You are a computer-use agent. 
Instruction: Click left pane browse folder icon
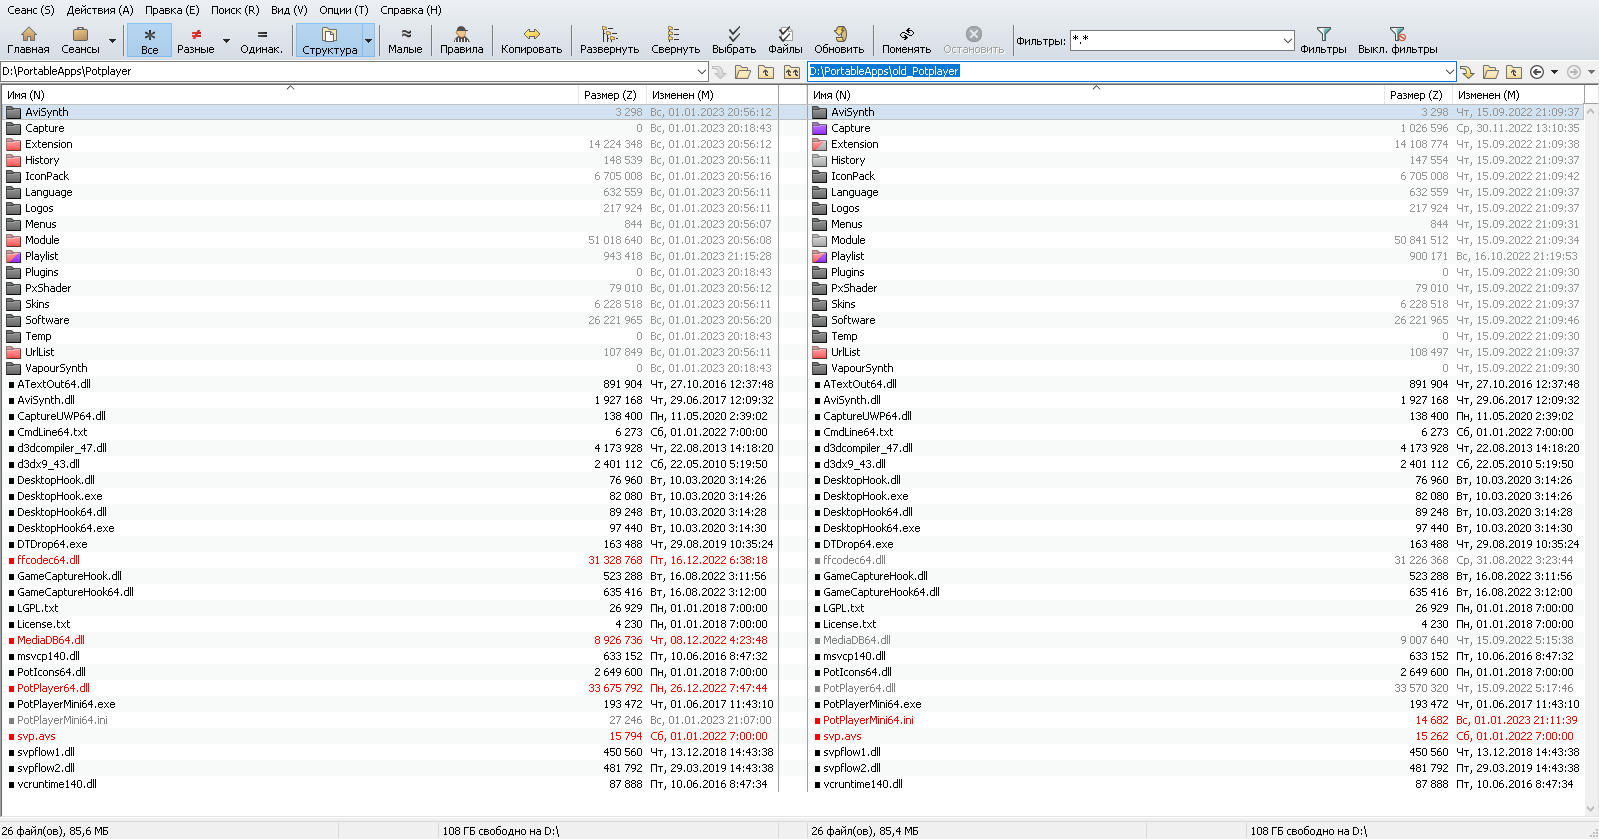tap(743, 72)
